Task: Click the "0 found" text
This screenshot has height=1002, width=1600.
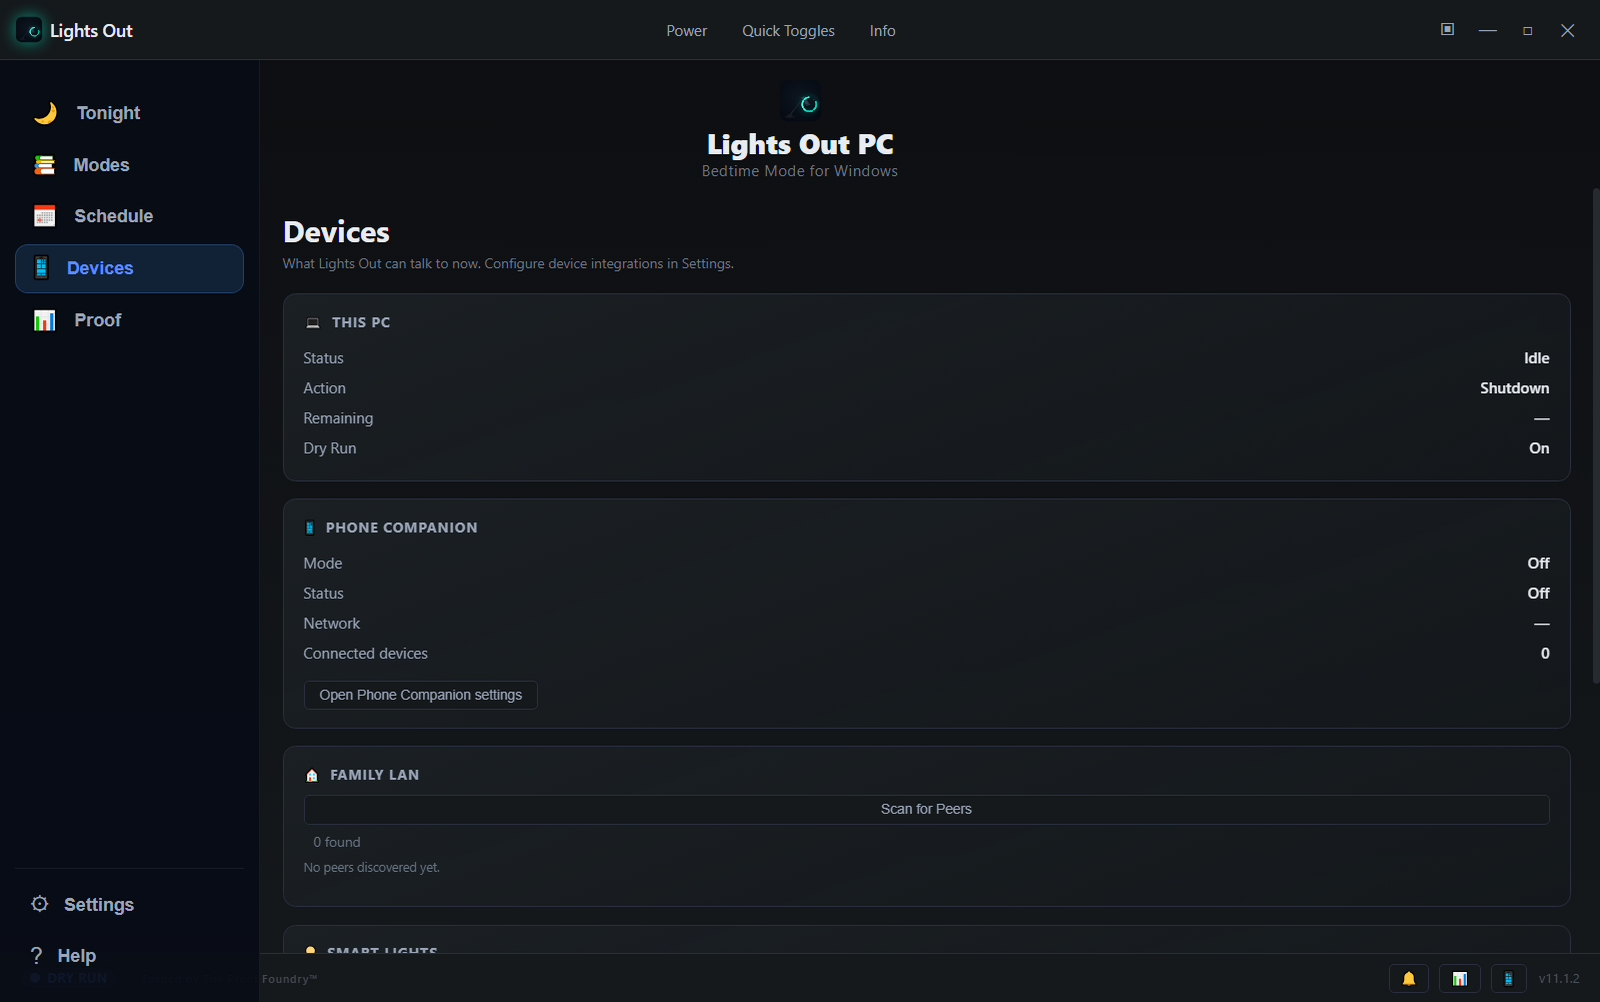Action: pos(337,842)
